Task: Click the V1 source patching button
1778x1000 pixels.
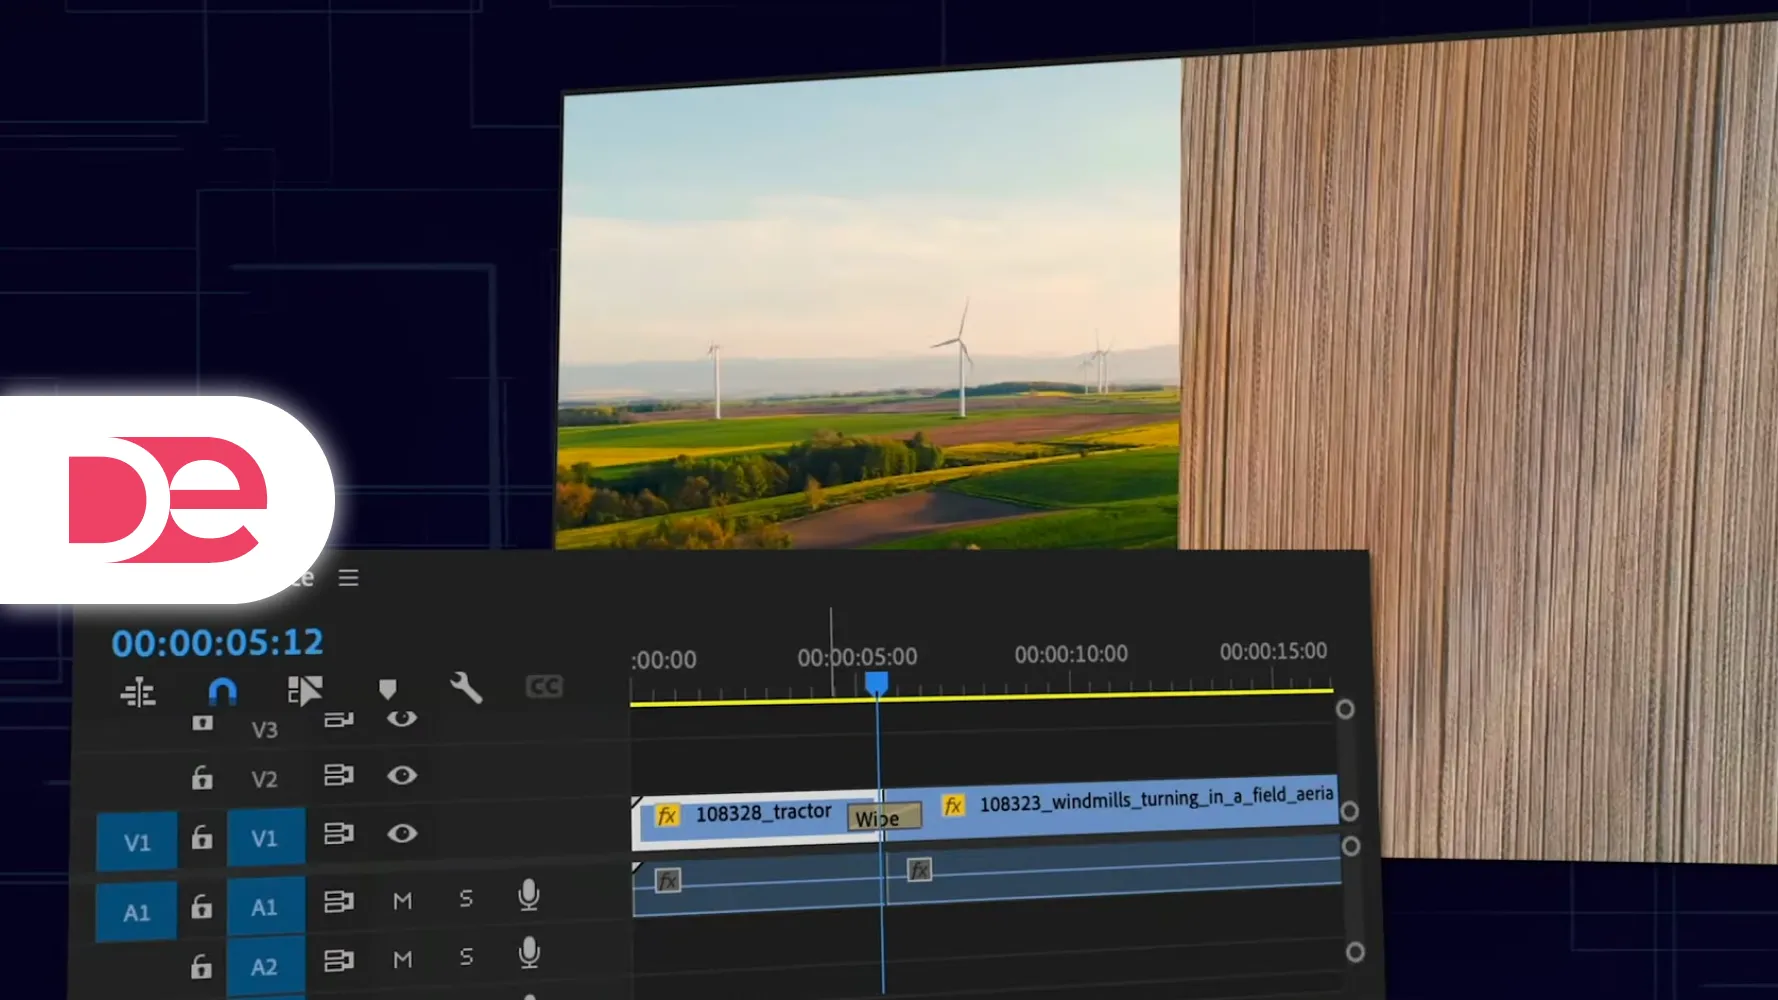Action: click(x=137, y=842)
